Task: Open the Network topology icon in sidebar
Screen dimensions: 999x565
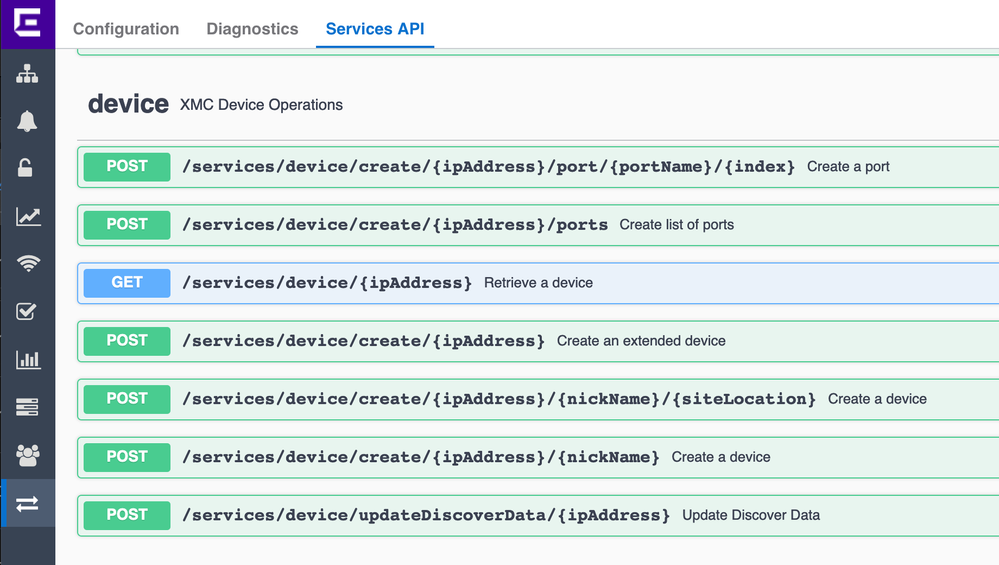Action: (27, 74)
